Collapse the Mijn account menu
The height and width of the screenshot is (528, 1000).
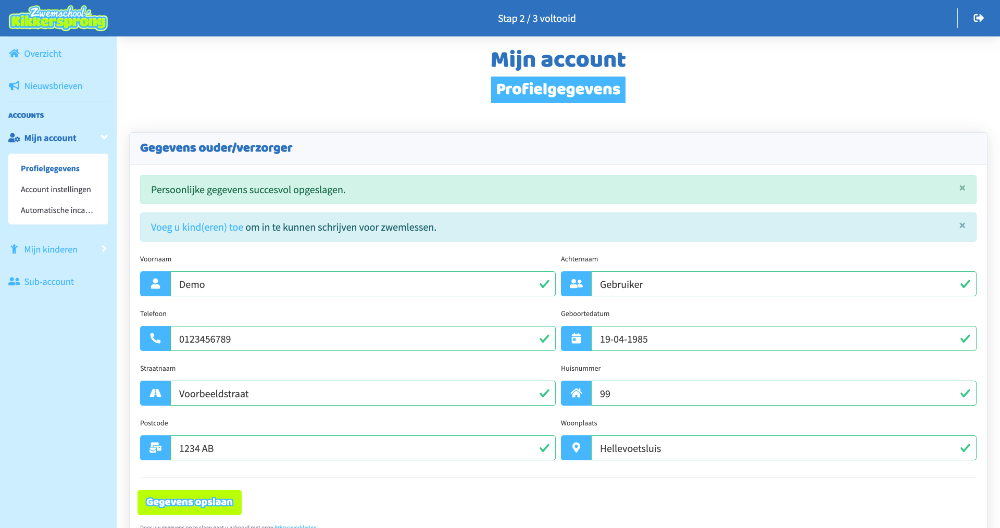(103, 138)
